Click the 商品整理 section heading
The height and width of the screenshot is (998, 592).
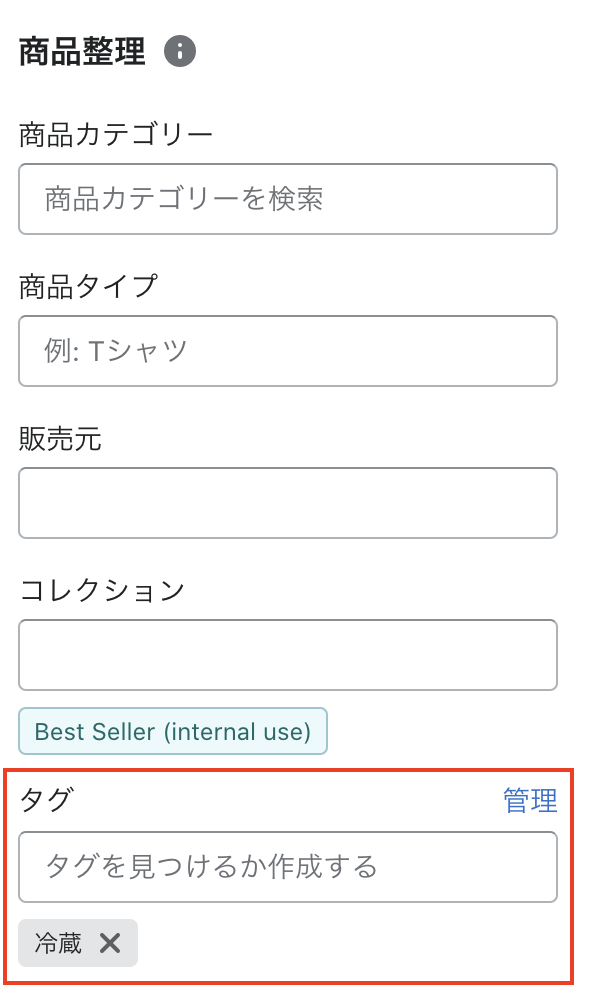click(82, 52)
